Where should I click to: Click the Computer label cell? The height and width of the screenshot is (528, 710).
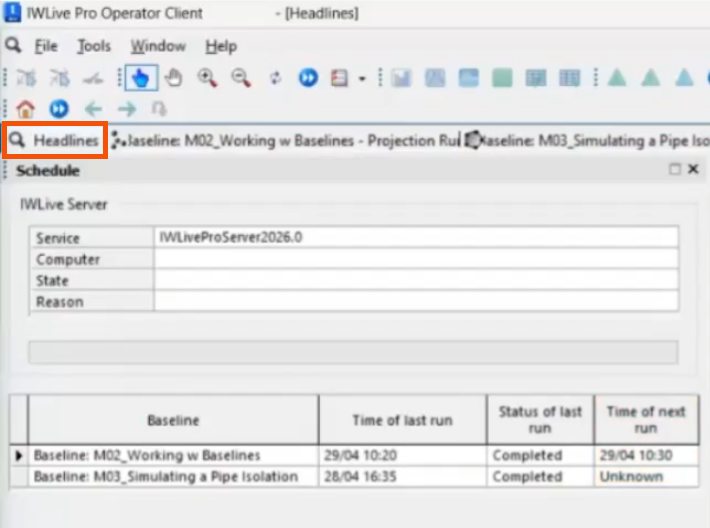coord(91,259)
